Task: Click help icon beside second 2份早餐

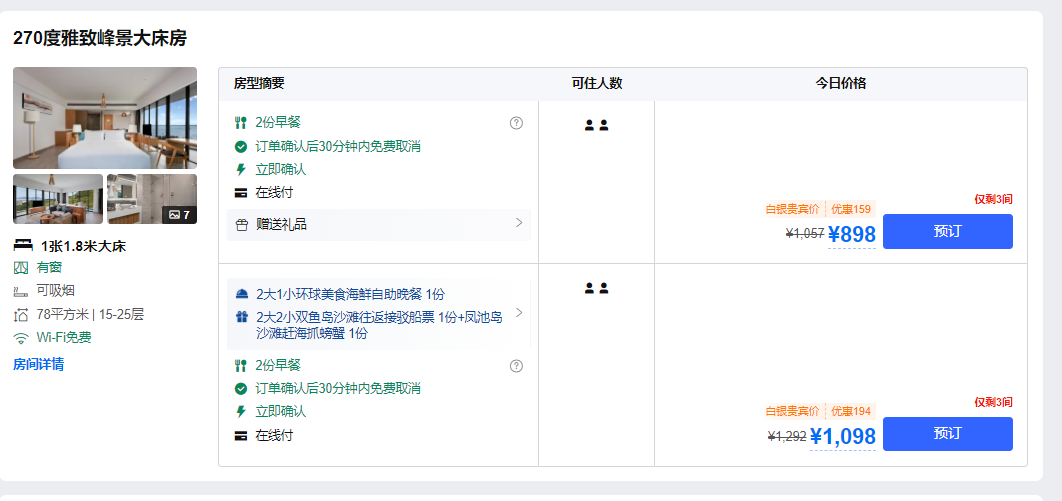Action: click(516, 366)
